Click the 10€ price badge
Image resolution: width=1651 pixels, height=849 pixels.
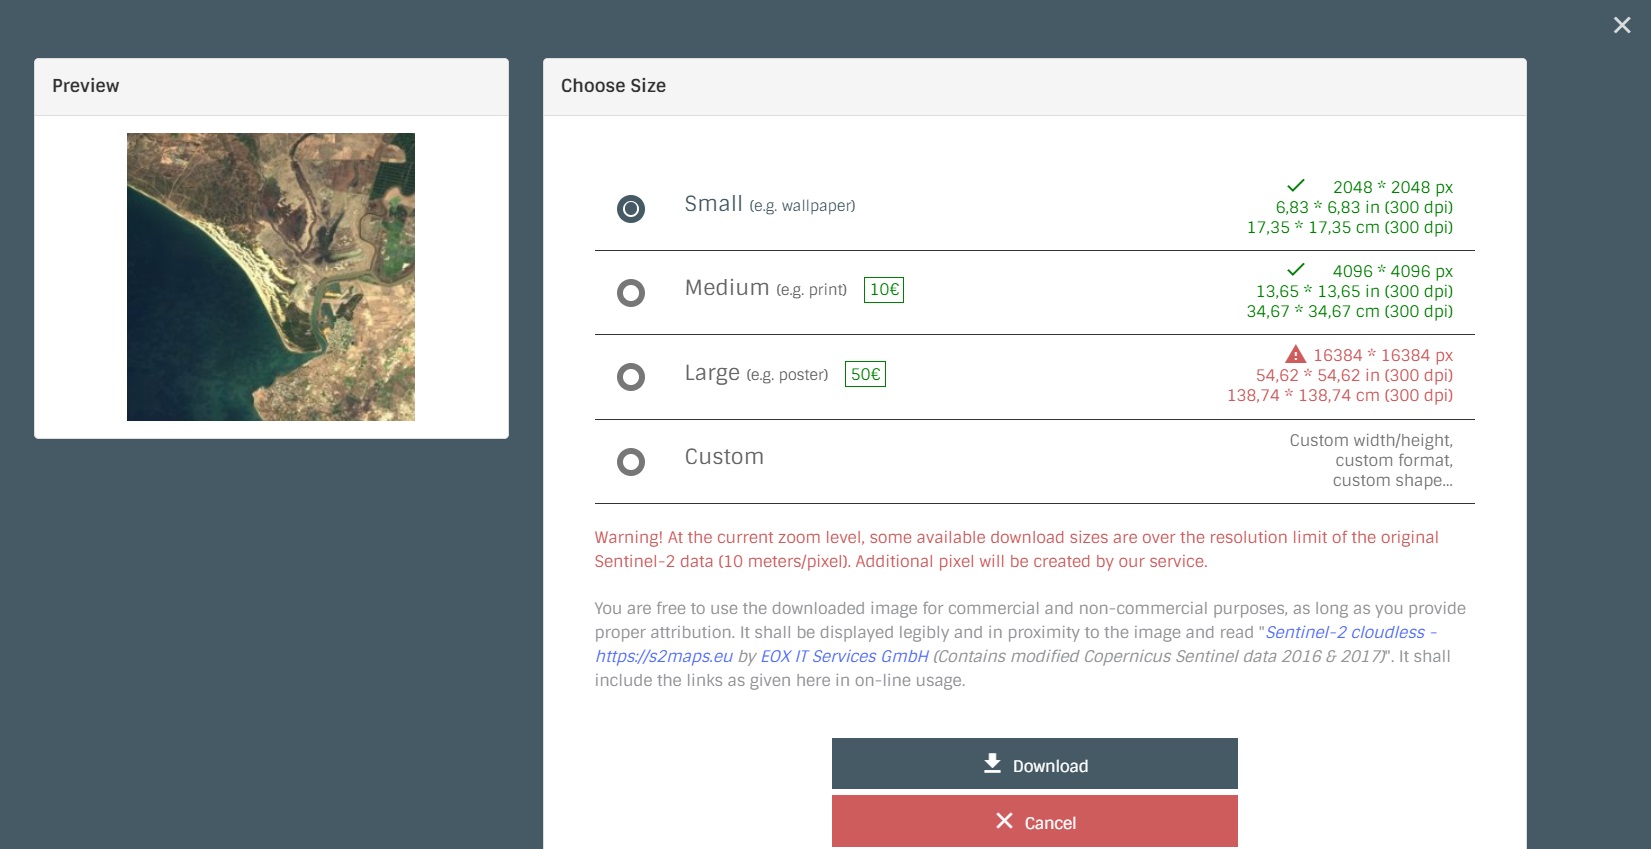point(883,290)
